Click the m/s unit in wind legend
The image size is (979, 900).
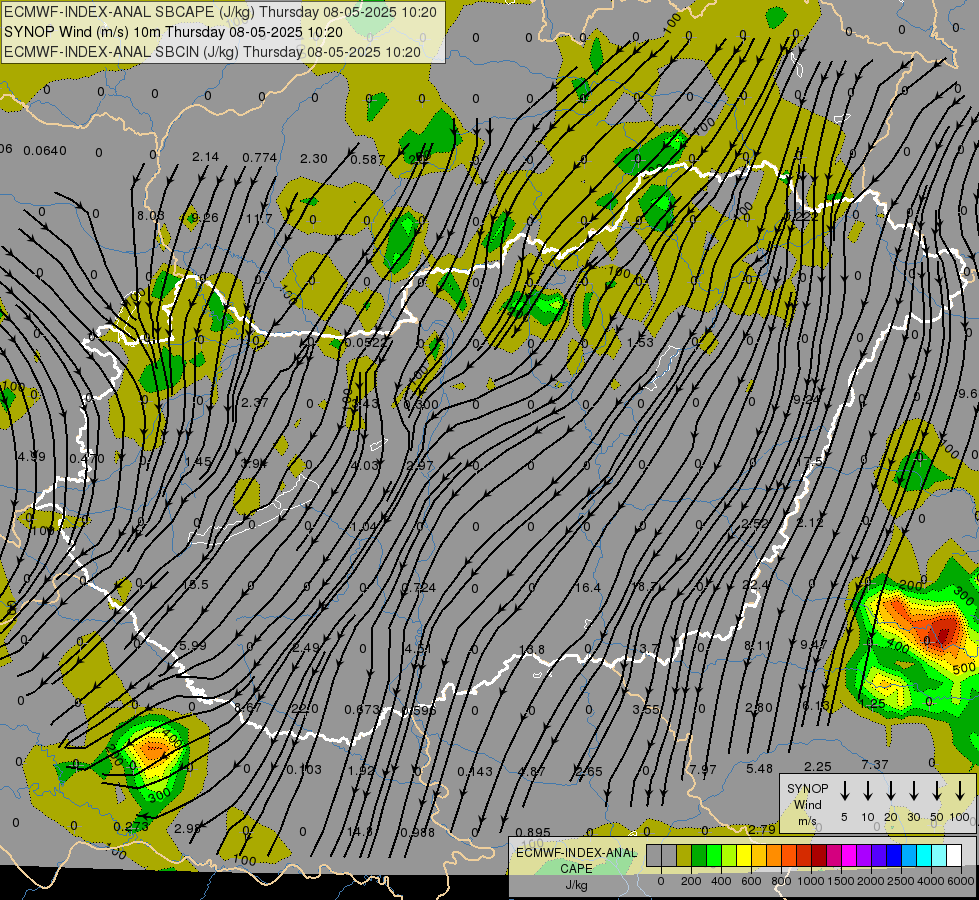(x=807, y=821)
